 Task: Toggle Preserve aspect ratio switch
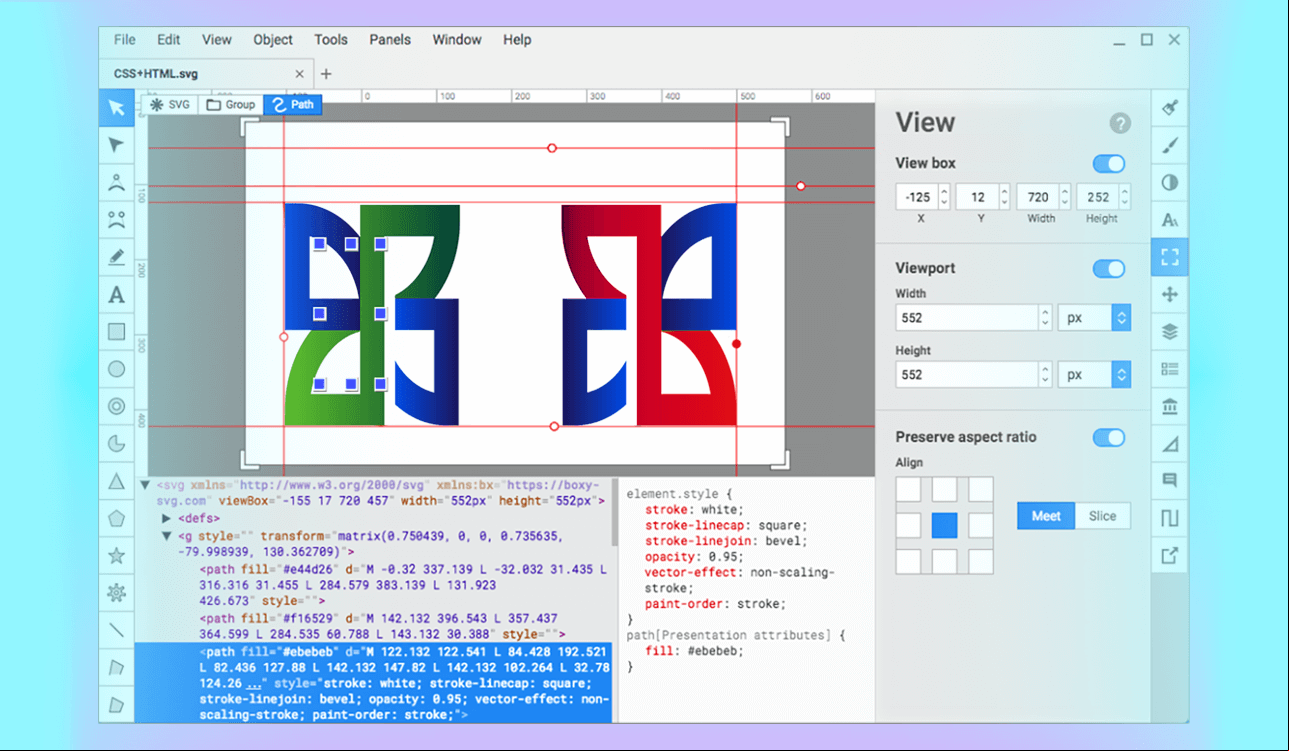pyautogui.click(x=1109, y=437)
